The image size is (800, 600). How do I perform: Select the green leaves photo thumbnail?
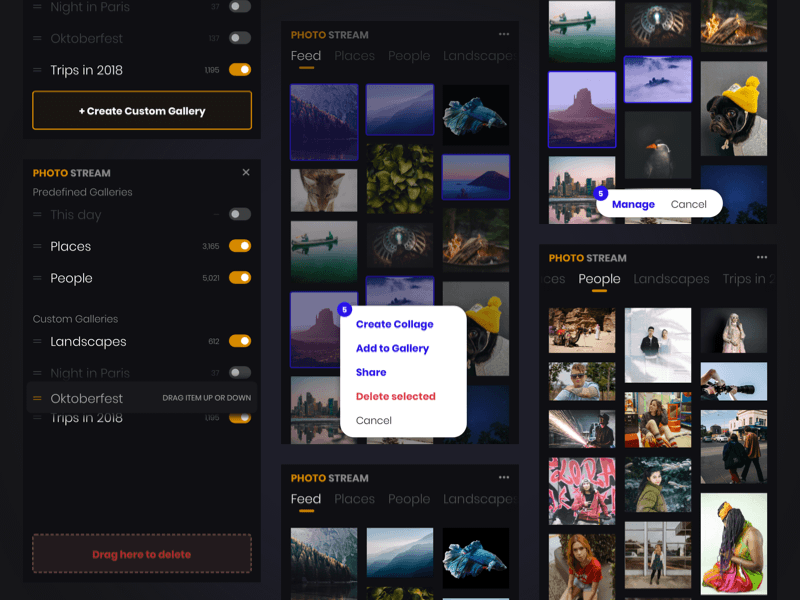click(x=400, y=179)
